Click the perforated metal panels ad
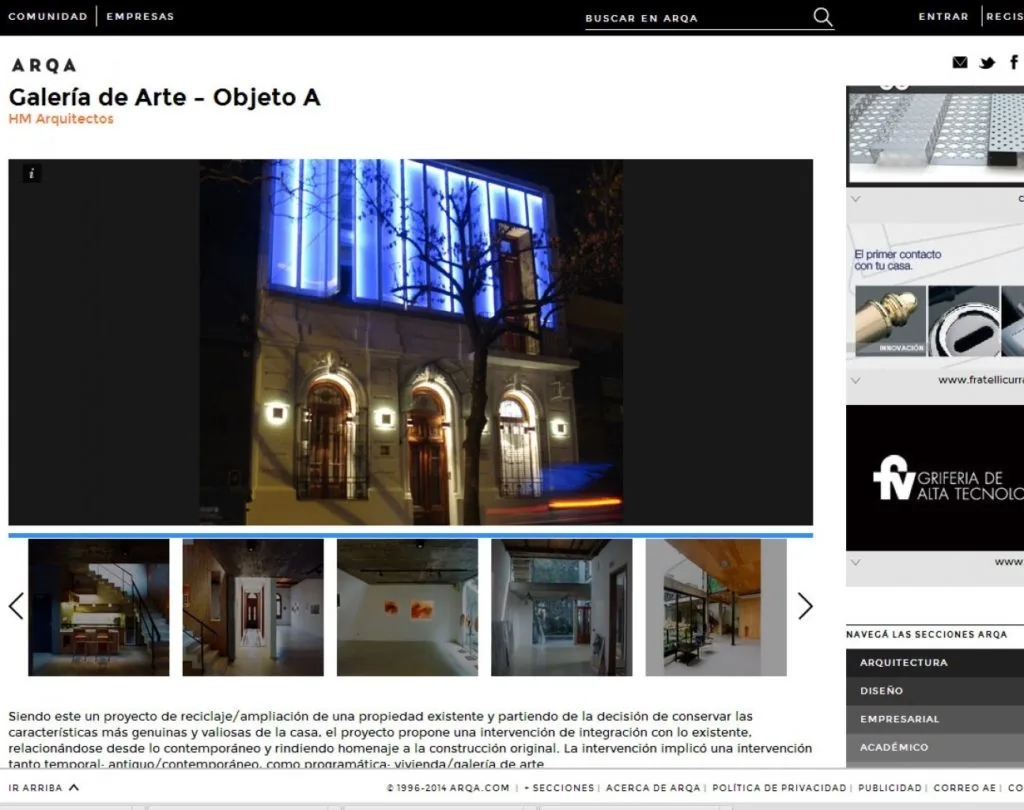The height and width of the screenshot is (810, 1024). (935, 136)
